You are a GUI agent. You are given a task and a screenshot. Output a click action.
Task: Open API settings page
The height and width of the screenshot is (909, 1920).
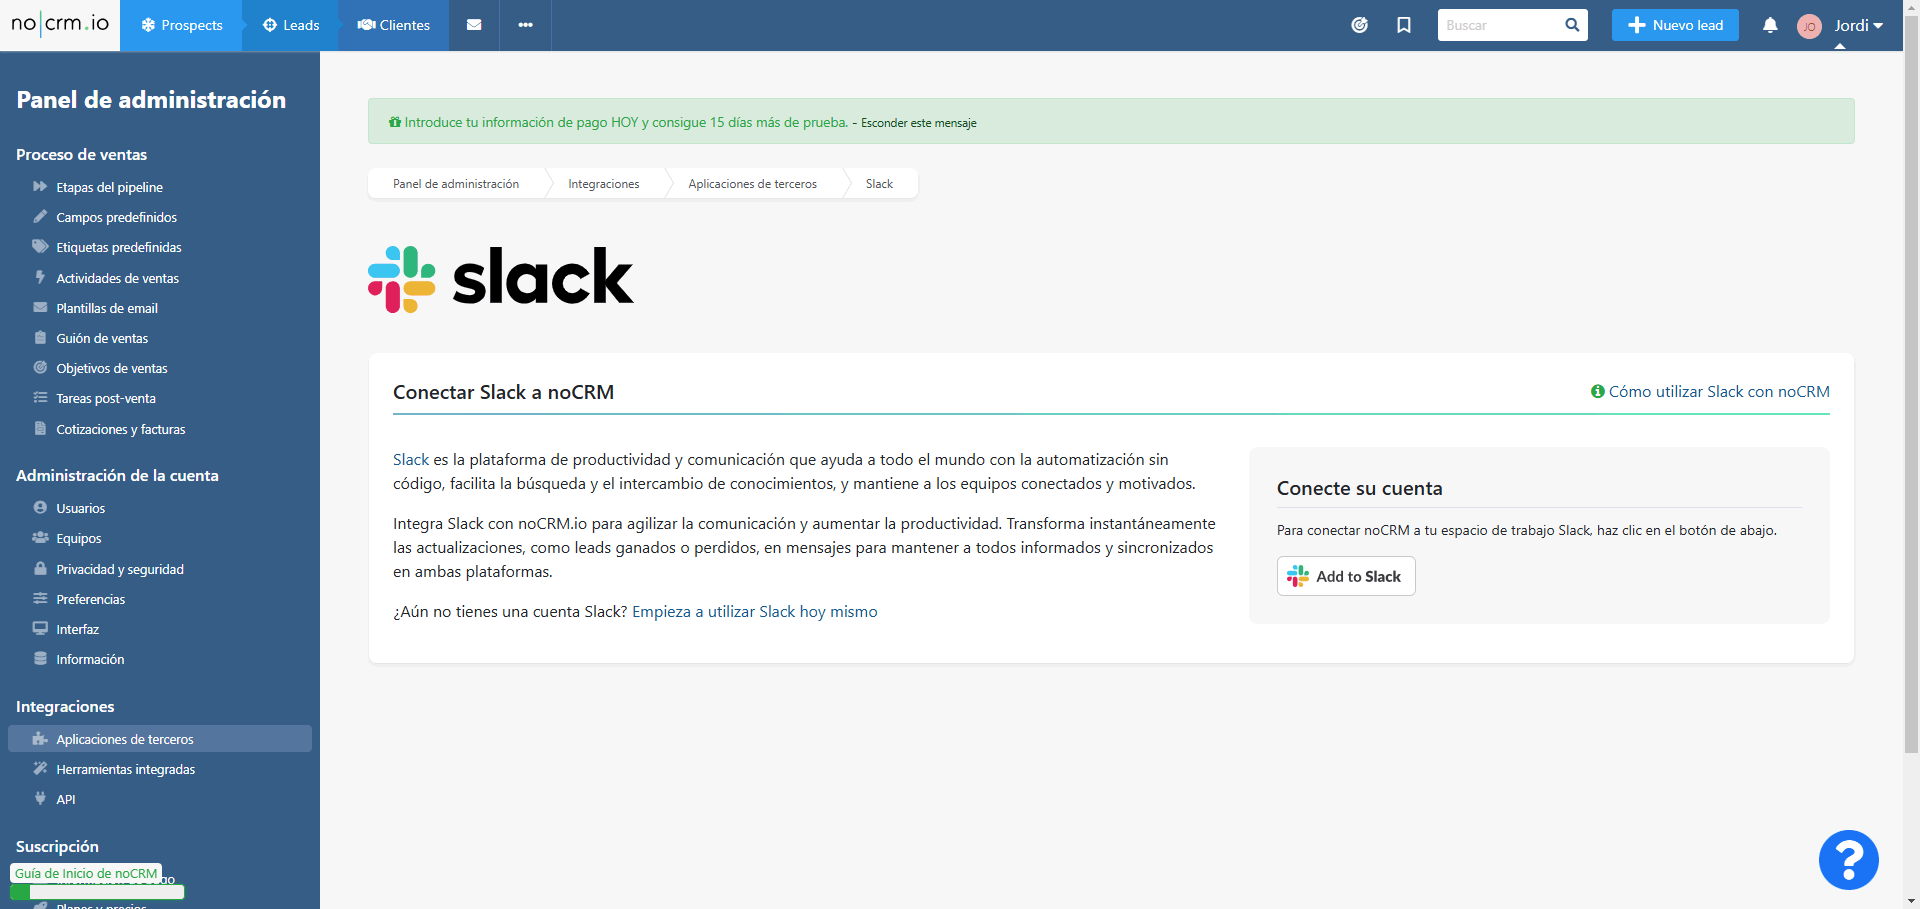66,799
